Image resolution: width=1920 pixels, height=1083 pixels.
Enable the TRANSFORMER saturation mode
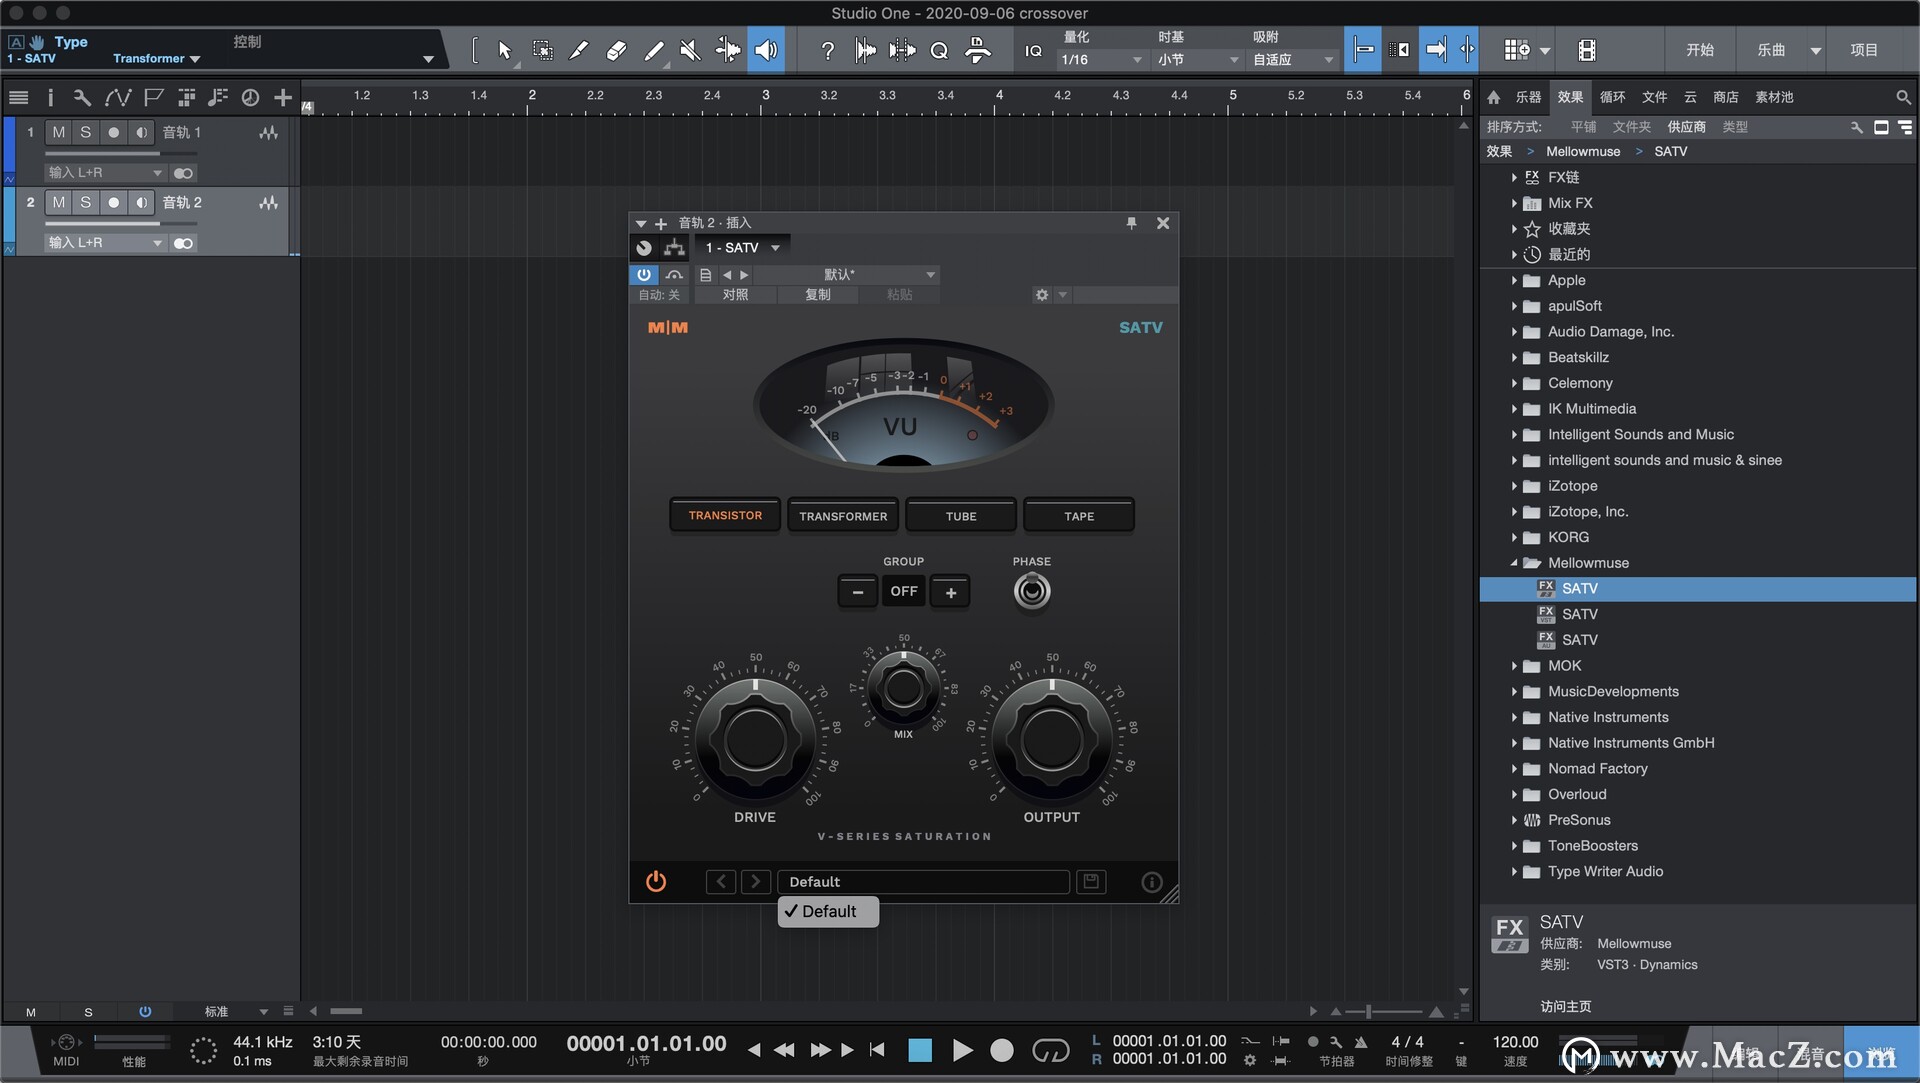(843, 516)
